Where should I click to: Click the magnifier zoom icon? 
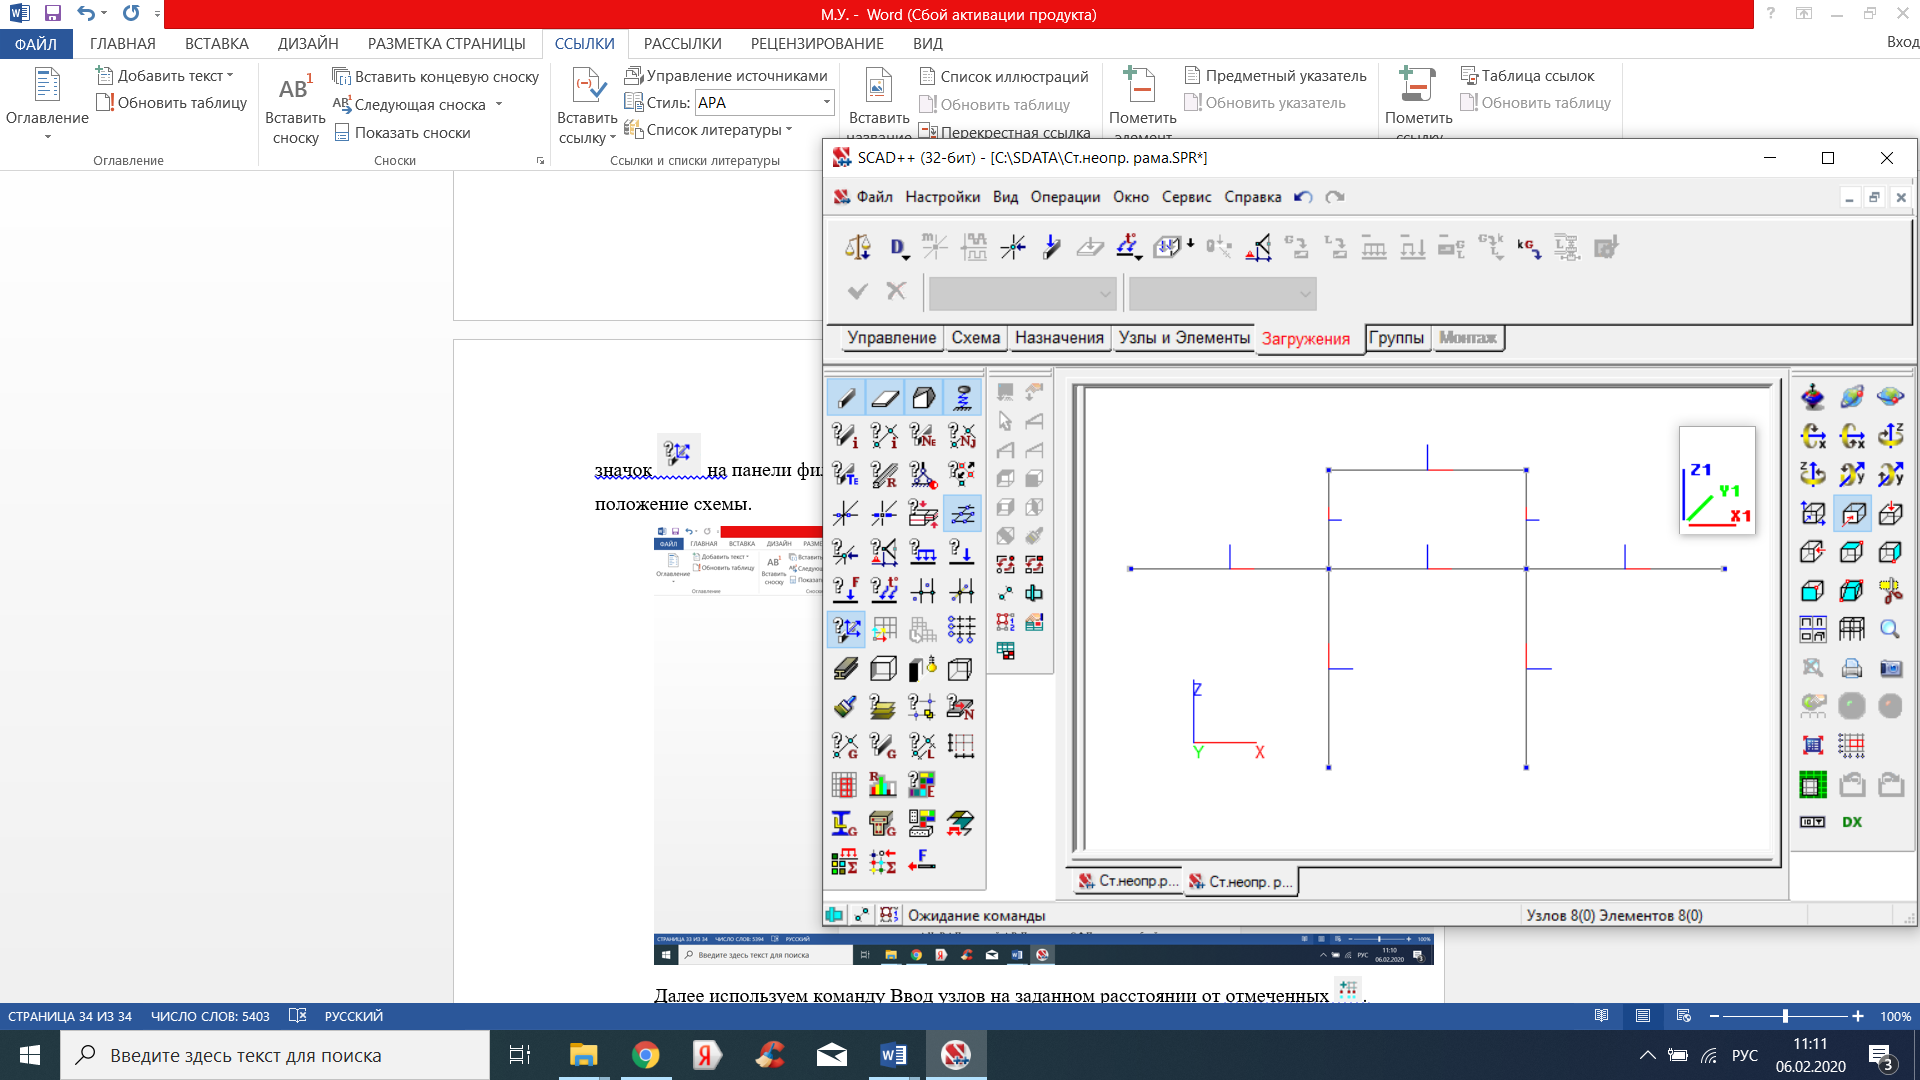click(1890, 629)
